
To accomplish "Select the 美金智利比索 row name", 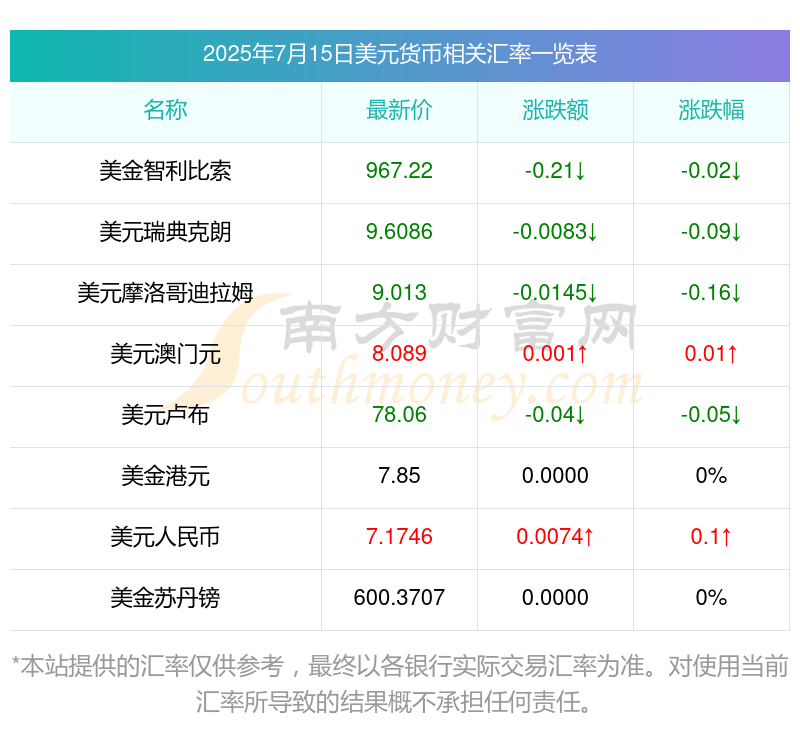I will coord(165,171).
